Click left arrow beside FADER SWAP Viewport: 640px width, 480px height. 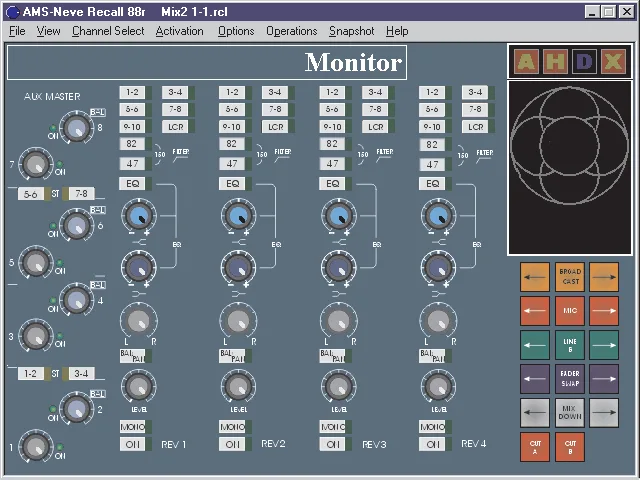tap(535, 379)
